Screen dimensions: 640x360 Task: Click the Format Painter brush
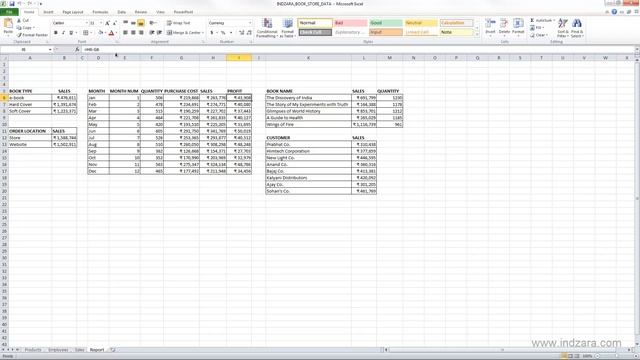tap(19, 35)
